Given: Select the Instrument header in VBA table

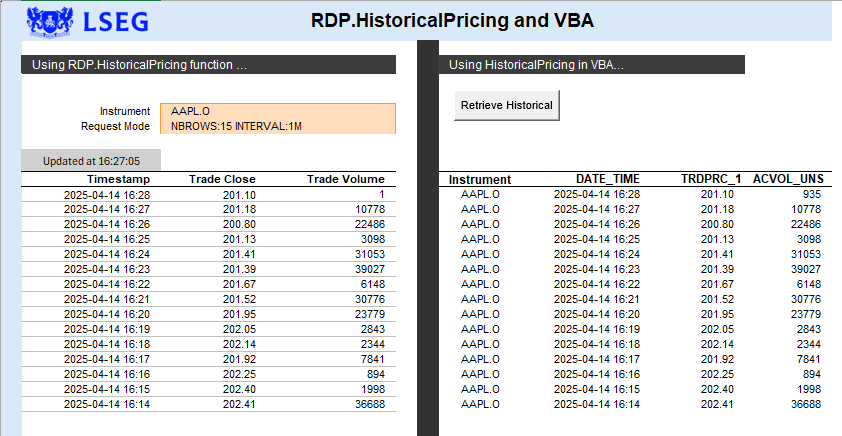Looking at the screenshot, I should (x=480, y=180).
